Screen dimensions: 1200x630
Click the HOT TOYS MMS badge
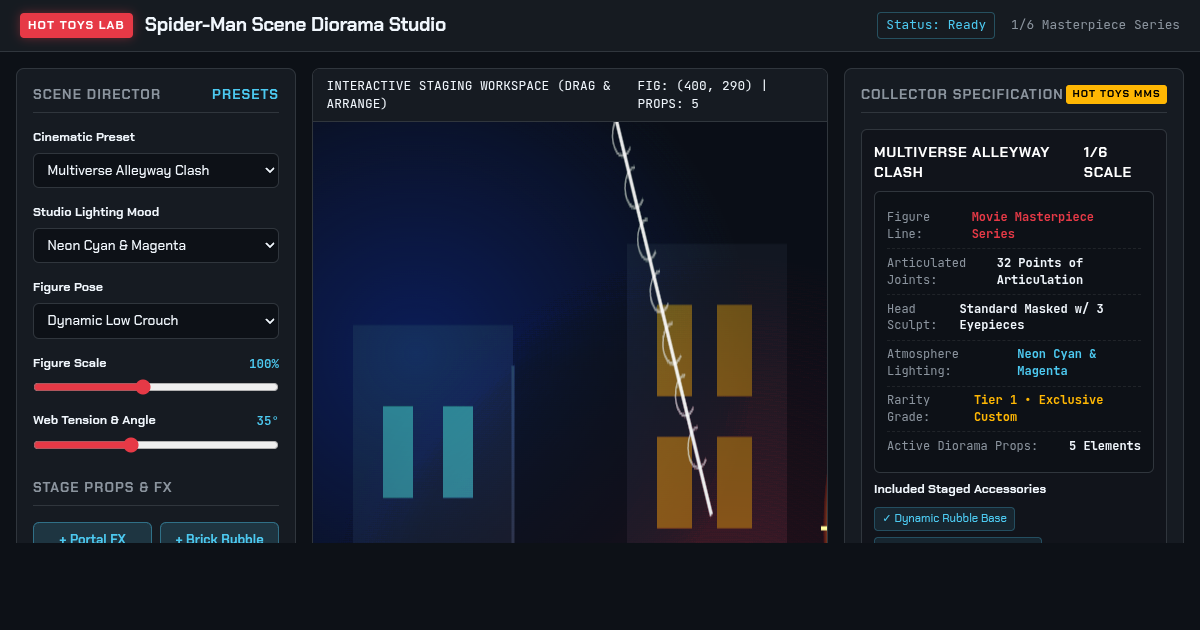click(x=1116, y=94)
